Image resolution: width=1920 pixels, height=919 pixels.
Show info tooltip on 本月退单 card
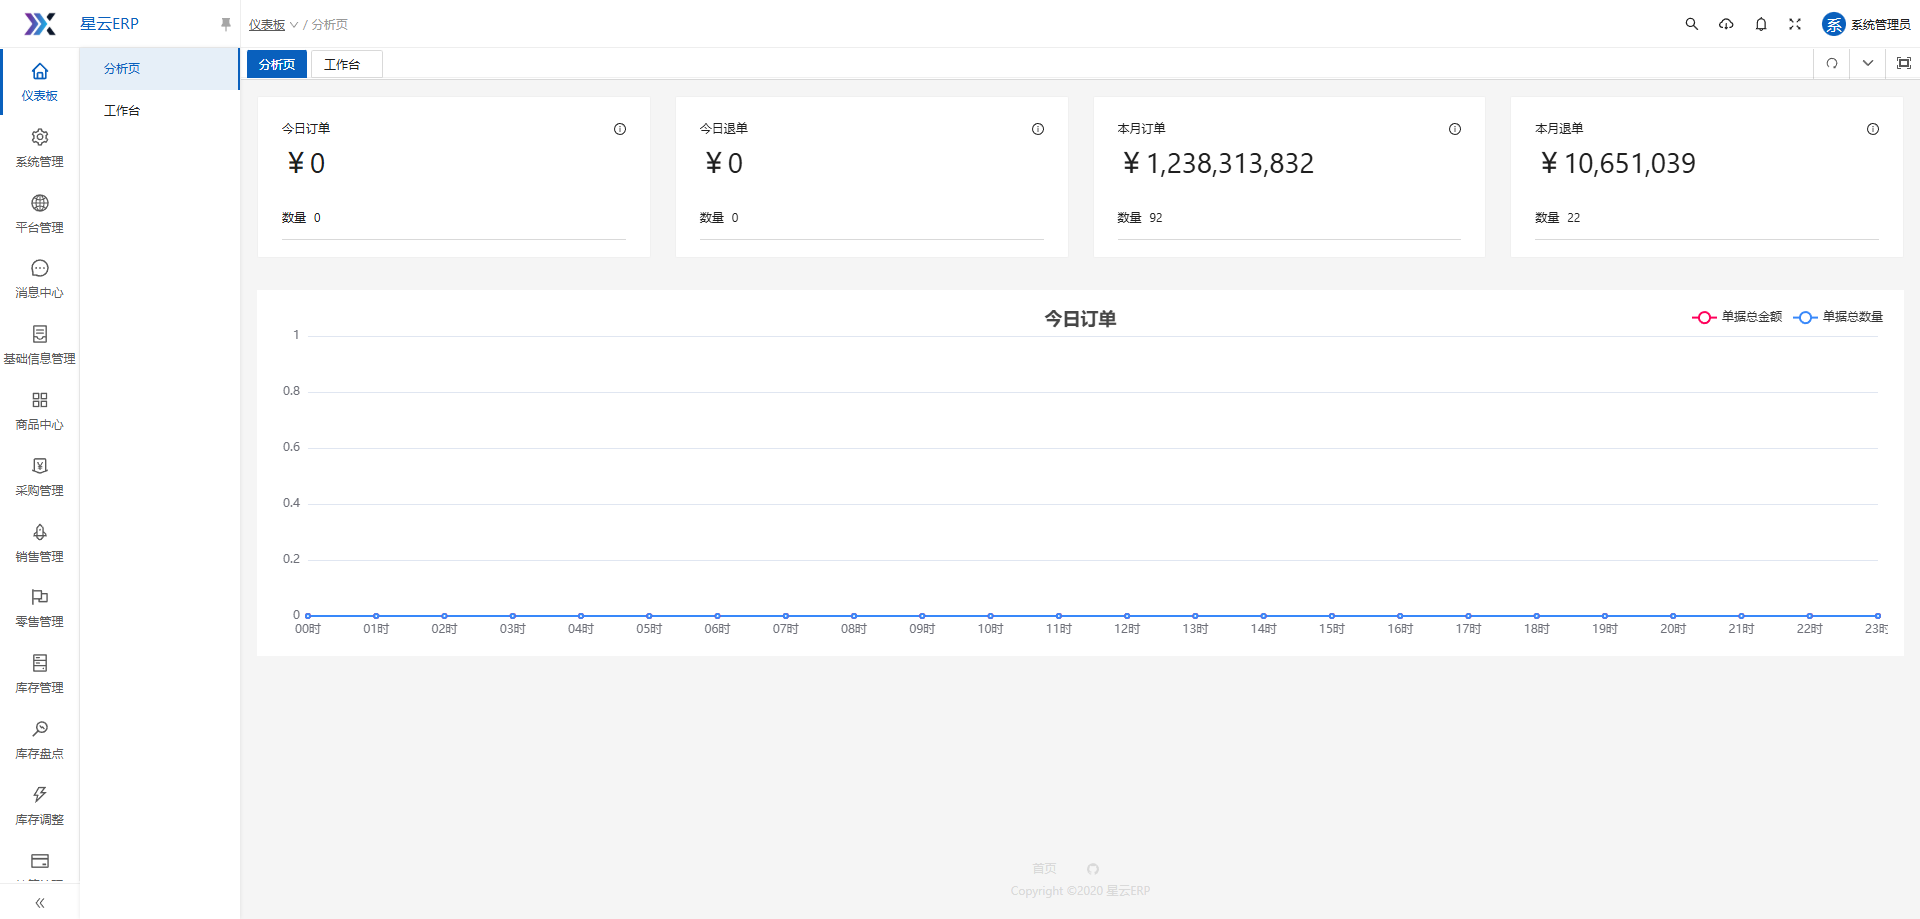pos(1873,129)
